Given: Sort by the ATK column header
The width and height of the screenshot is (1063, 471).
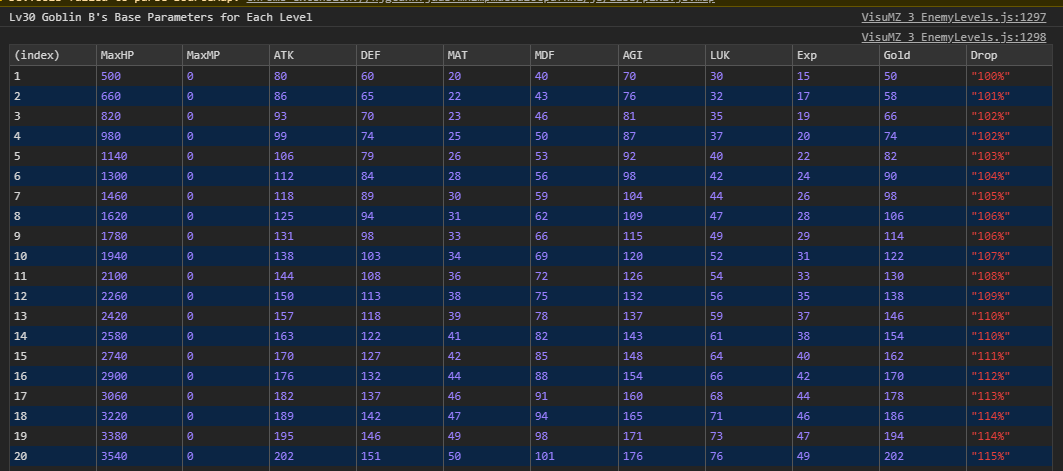Looking at the screenshot, I should (x=283, y=55).
